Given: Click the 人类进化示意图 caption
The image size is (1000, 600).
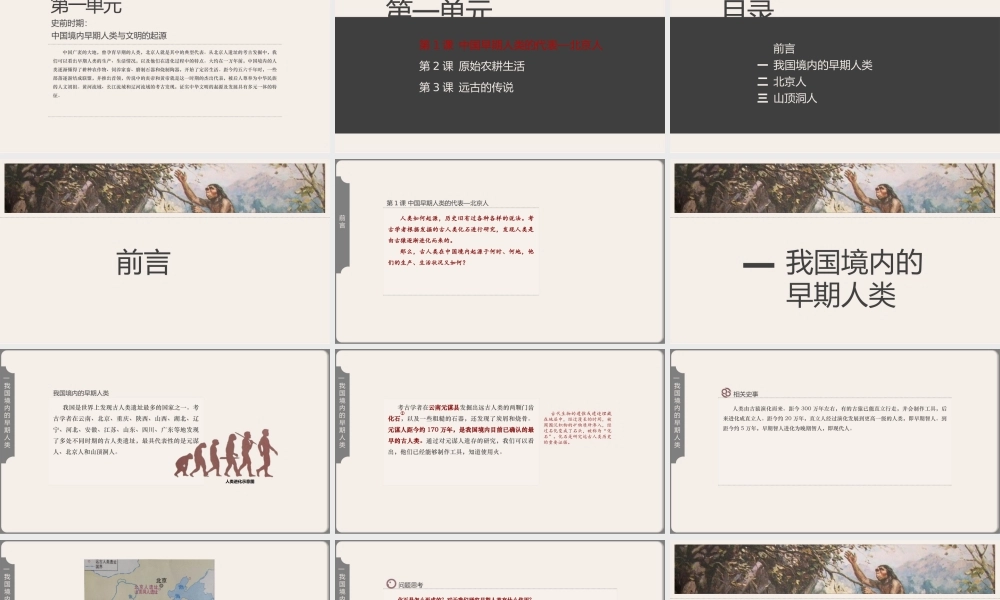Looking at the screenshot, I should [240, 481].
